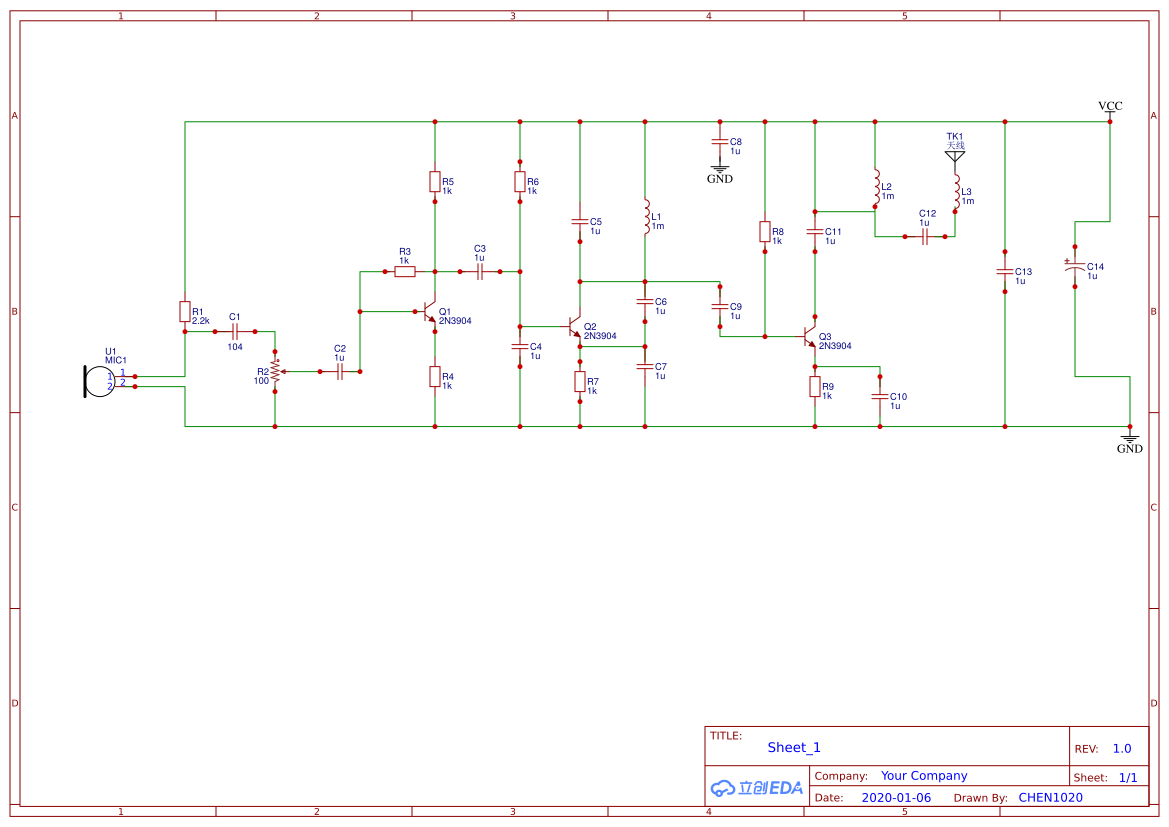Click the revision value 1.0
Viewport: 1169px width, 827px height.
1121,748
